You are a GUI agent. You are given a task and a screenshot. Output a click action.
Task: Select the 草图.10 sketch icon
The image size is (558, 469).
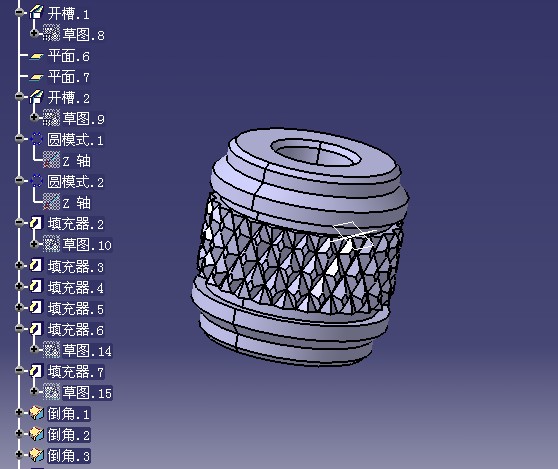click(x=52, y=244)
